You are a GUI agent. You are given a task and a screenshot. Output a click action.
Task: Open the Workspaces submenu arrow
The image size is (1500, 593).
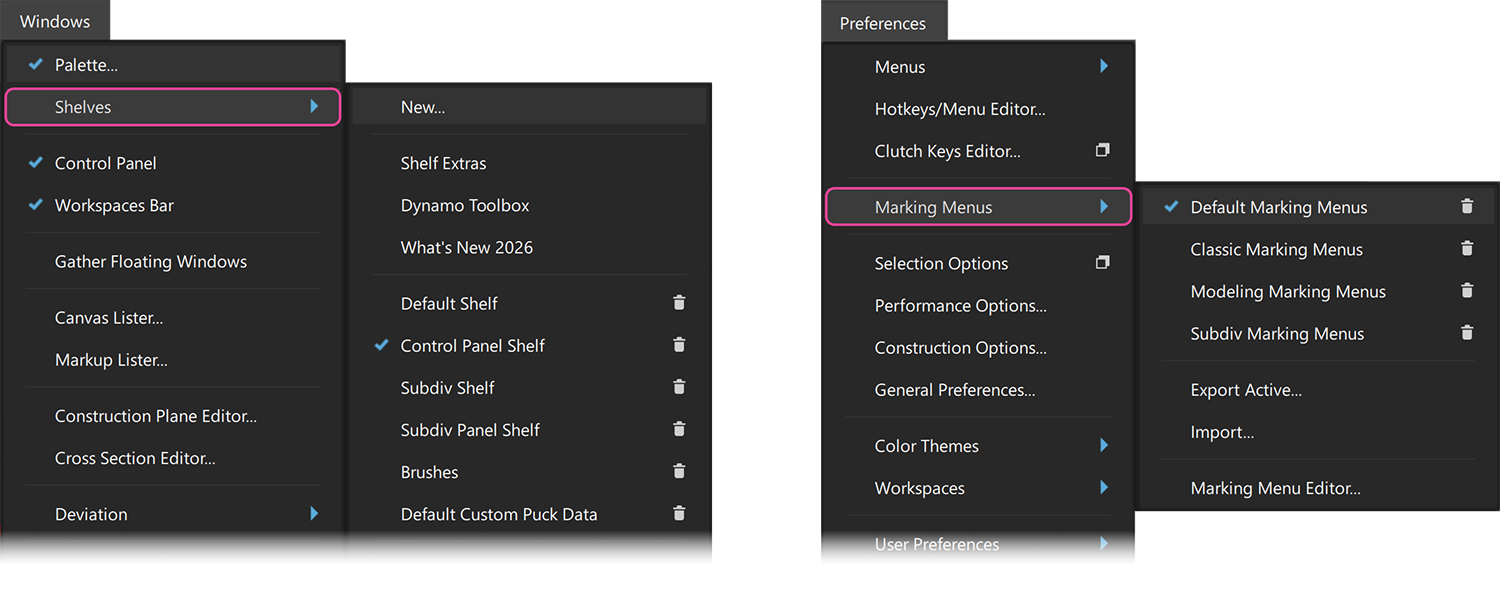coord(1104,488)
